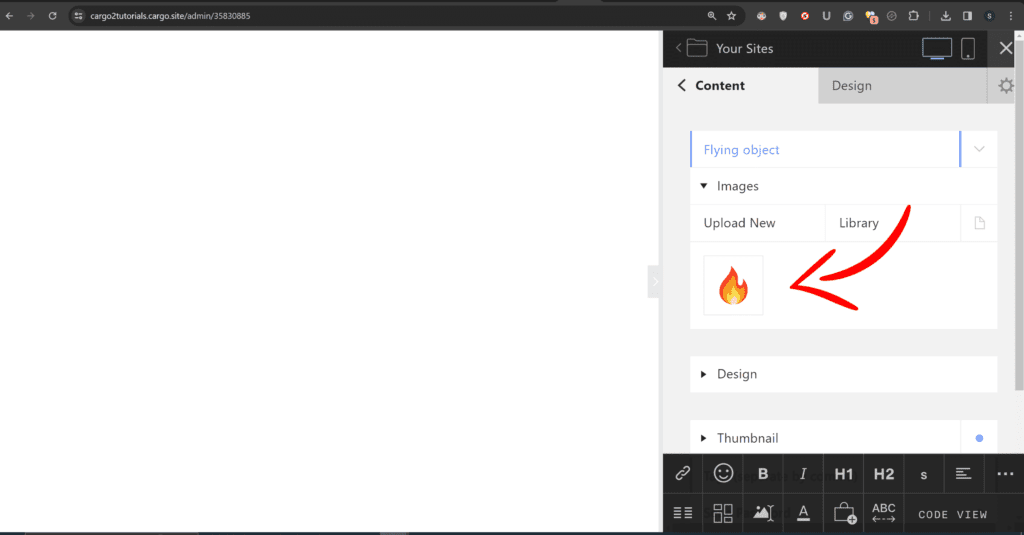Toggle bold text formatting
The width and height of the screenshot is (1024, 535).
[763, 474]
